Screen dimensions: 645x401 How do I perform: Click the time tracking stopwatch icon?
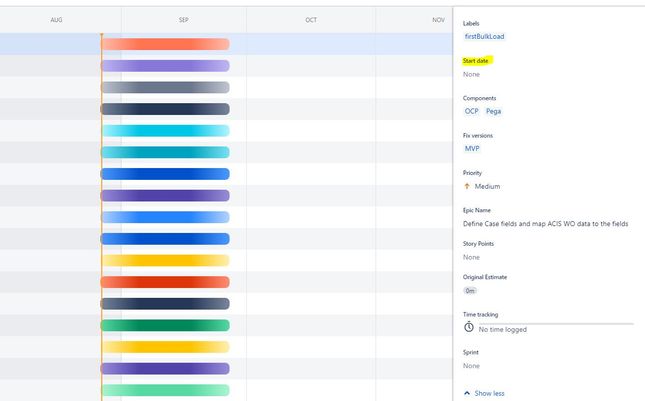point(469,327)
